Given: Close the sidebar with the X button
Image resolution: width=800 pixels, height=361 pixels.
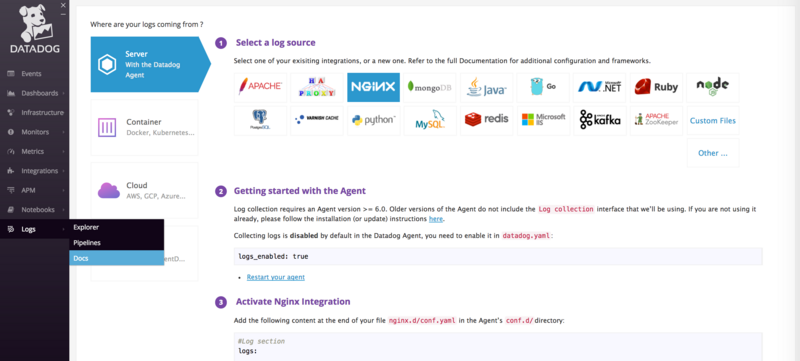Looking at the screenshot, I should tap(63, 5).
